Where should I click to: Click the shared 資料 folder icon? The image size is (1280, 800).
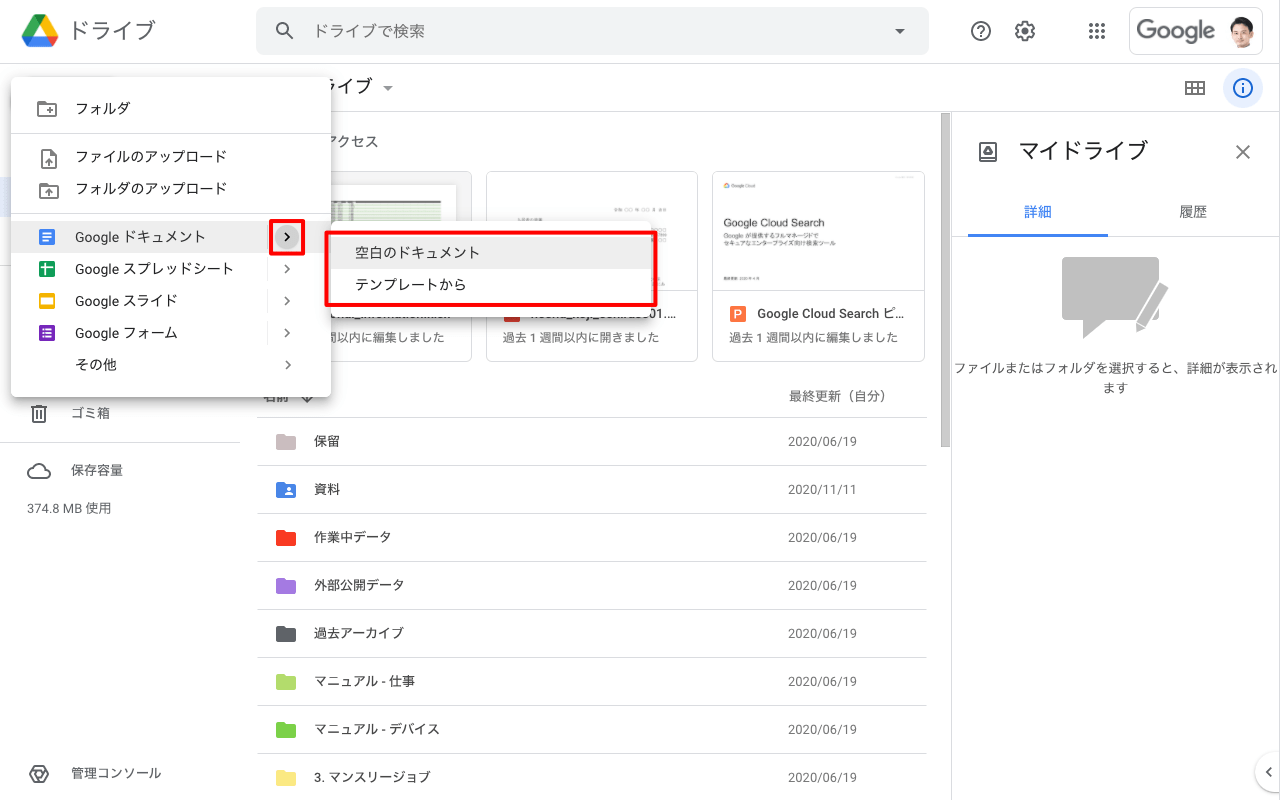tap(286, 489)
